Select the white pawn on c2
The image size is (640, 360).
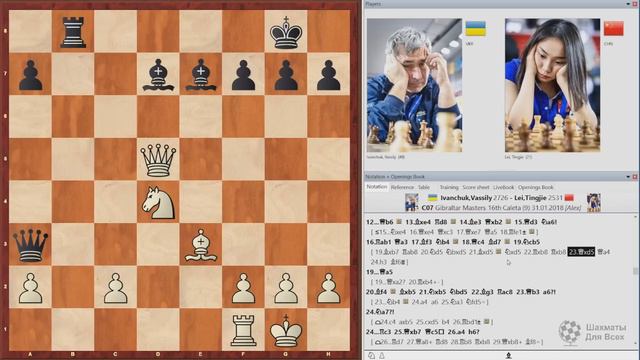click(x=116, y=288)
